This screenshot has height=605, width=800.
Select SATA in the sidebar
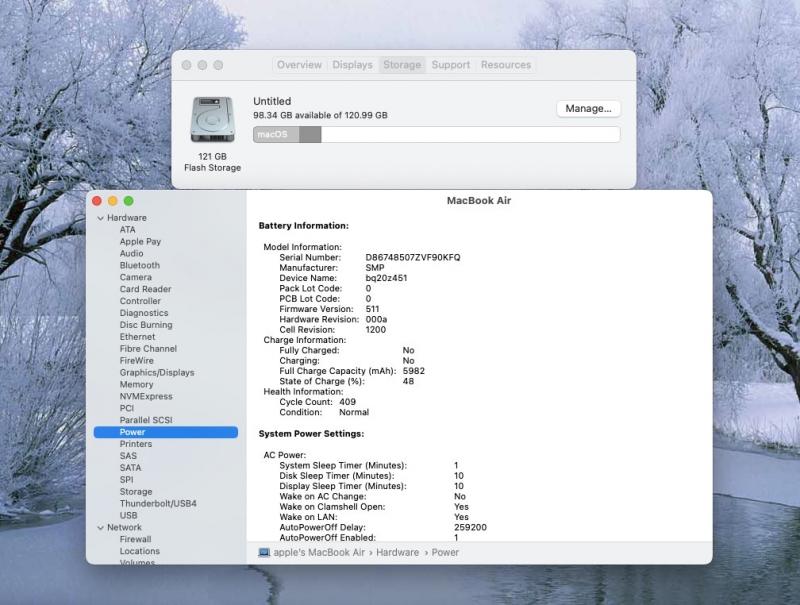pos(130,468)
